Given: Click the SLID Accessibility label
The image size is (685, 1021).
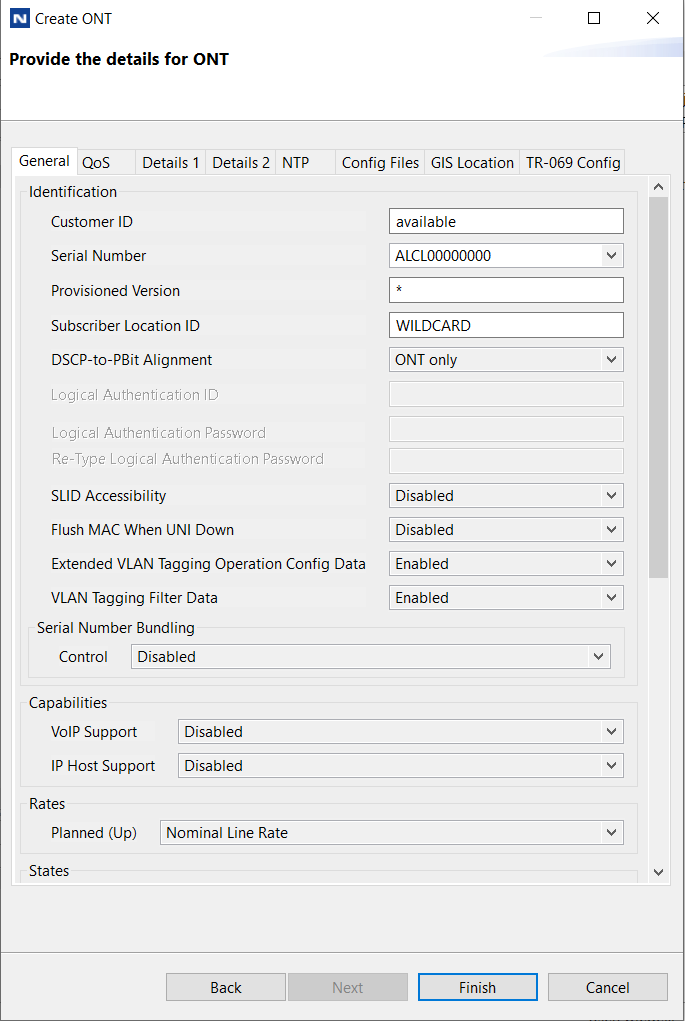Looking at the screenshot, I should point(108,496).
